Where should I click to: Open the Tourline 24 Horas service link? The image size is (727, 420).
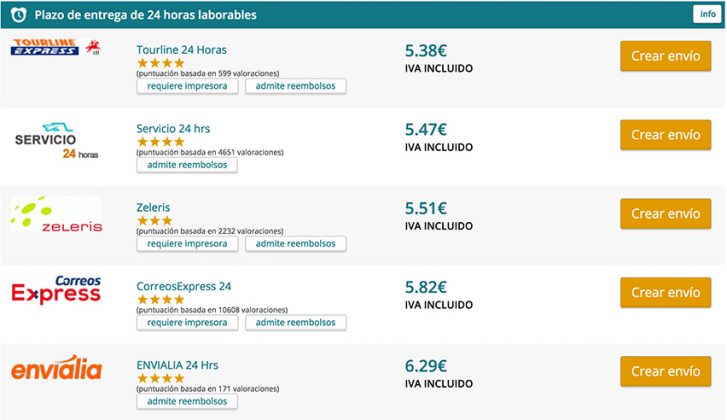pos(182,50)
